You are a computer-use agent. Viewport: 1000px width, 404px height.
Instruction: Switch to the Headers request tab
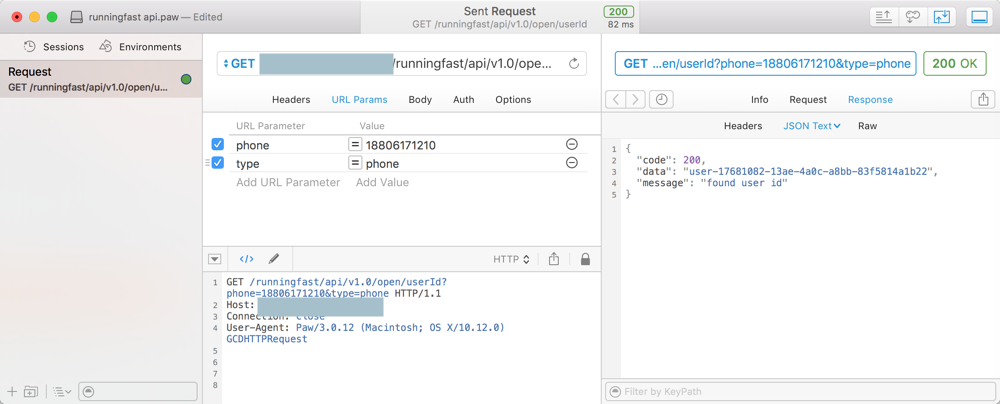coord(291,100)
